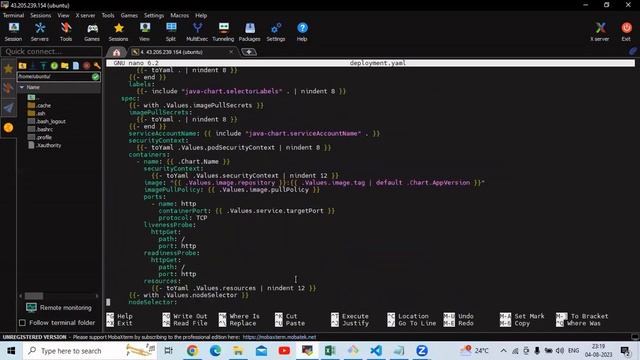Start the X server icon

point(600,32)
